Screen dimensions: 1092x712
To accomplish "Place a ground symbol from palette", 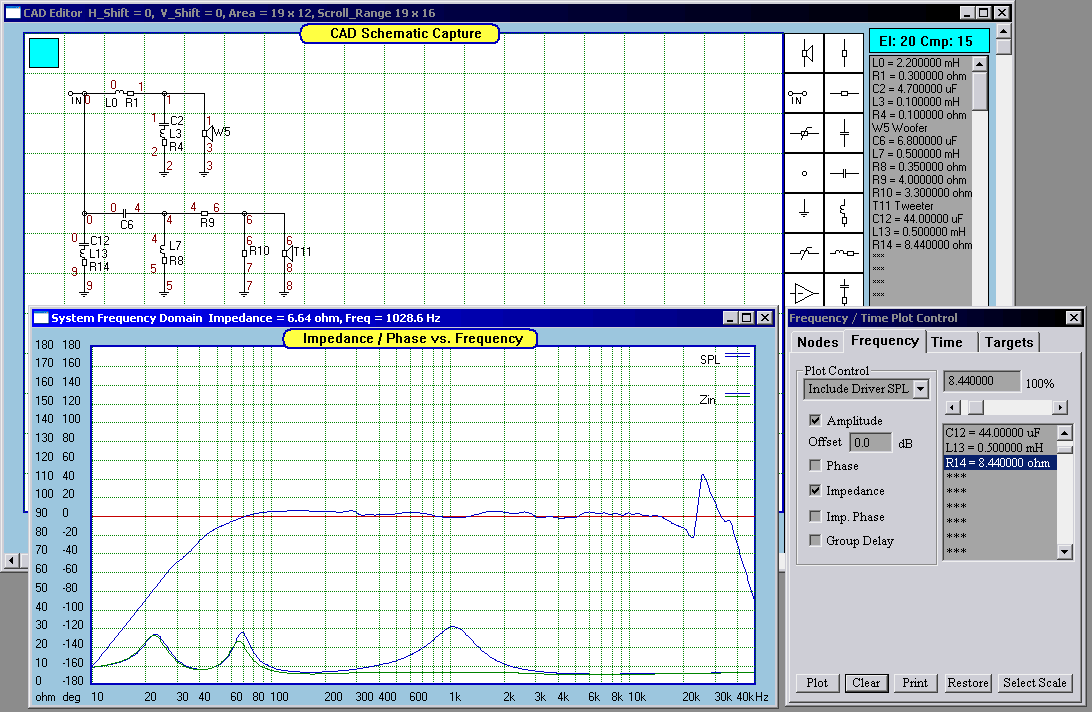I will point(804,212).
